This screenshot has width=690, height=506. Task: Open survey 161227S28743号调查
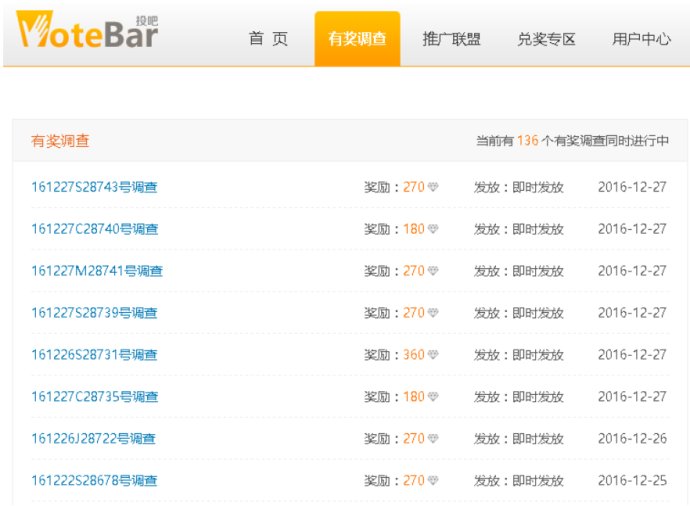[94, 187]
